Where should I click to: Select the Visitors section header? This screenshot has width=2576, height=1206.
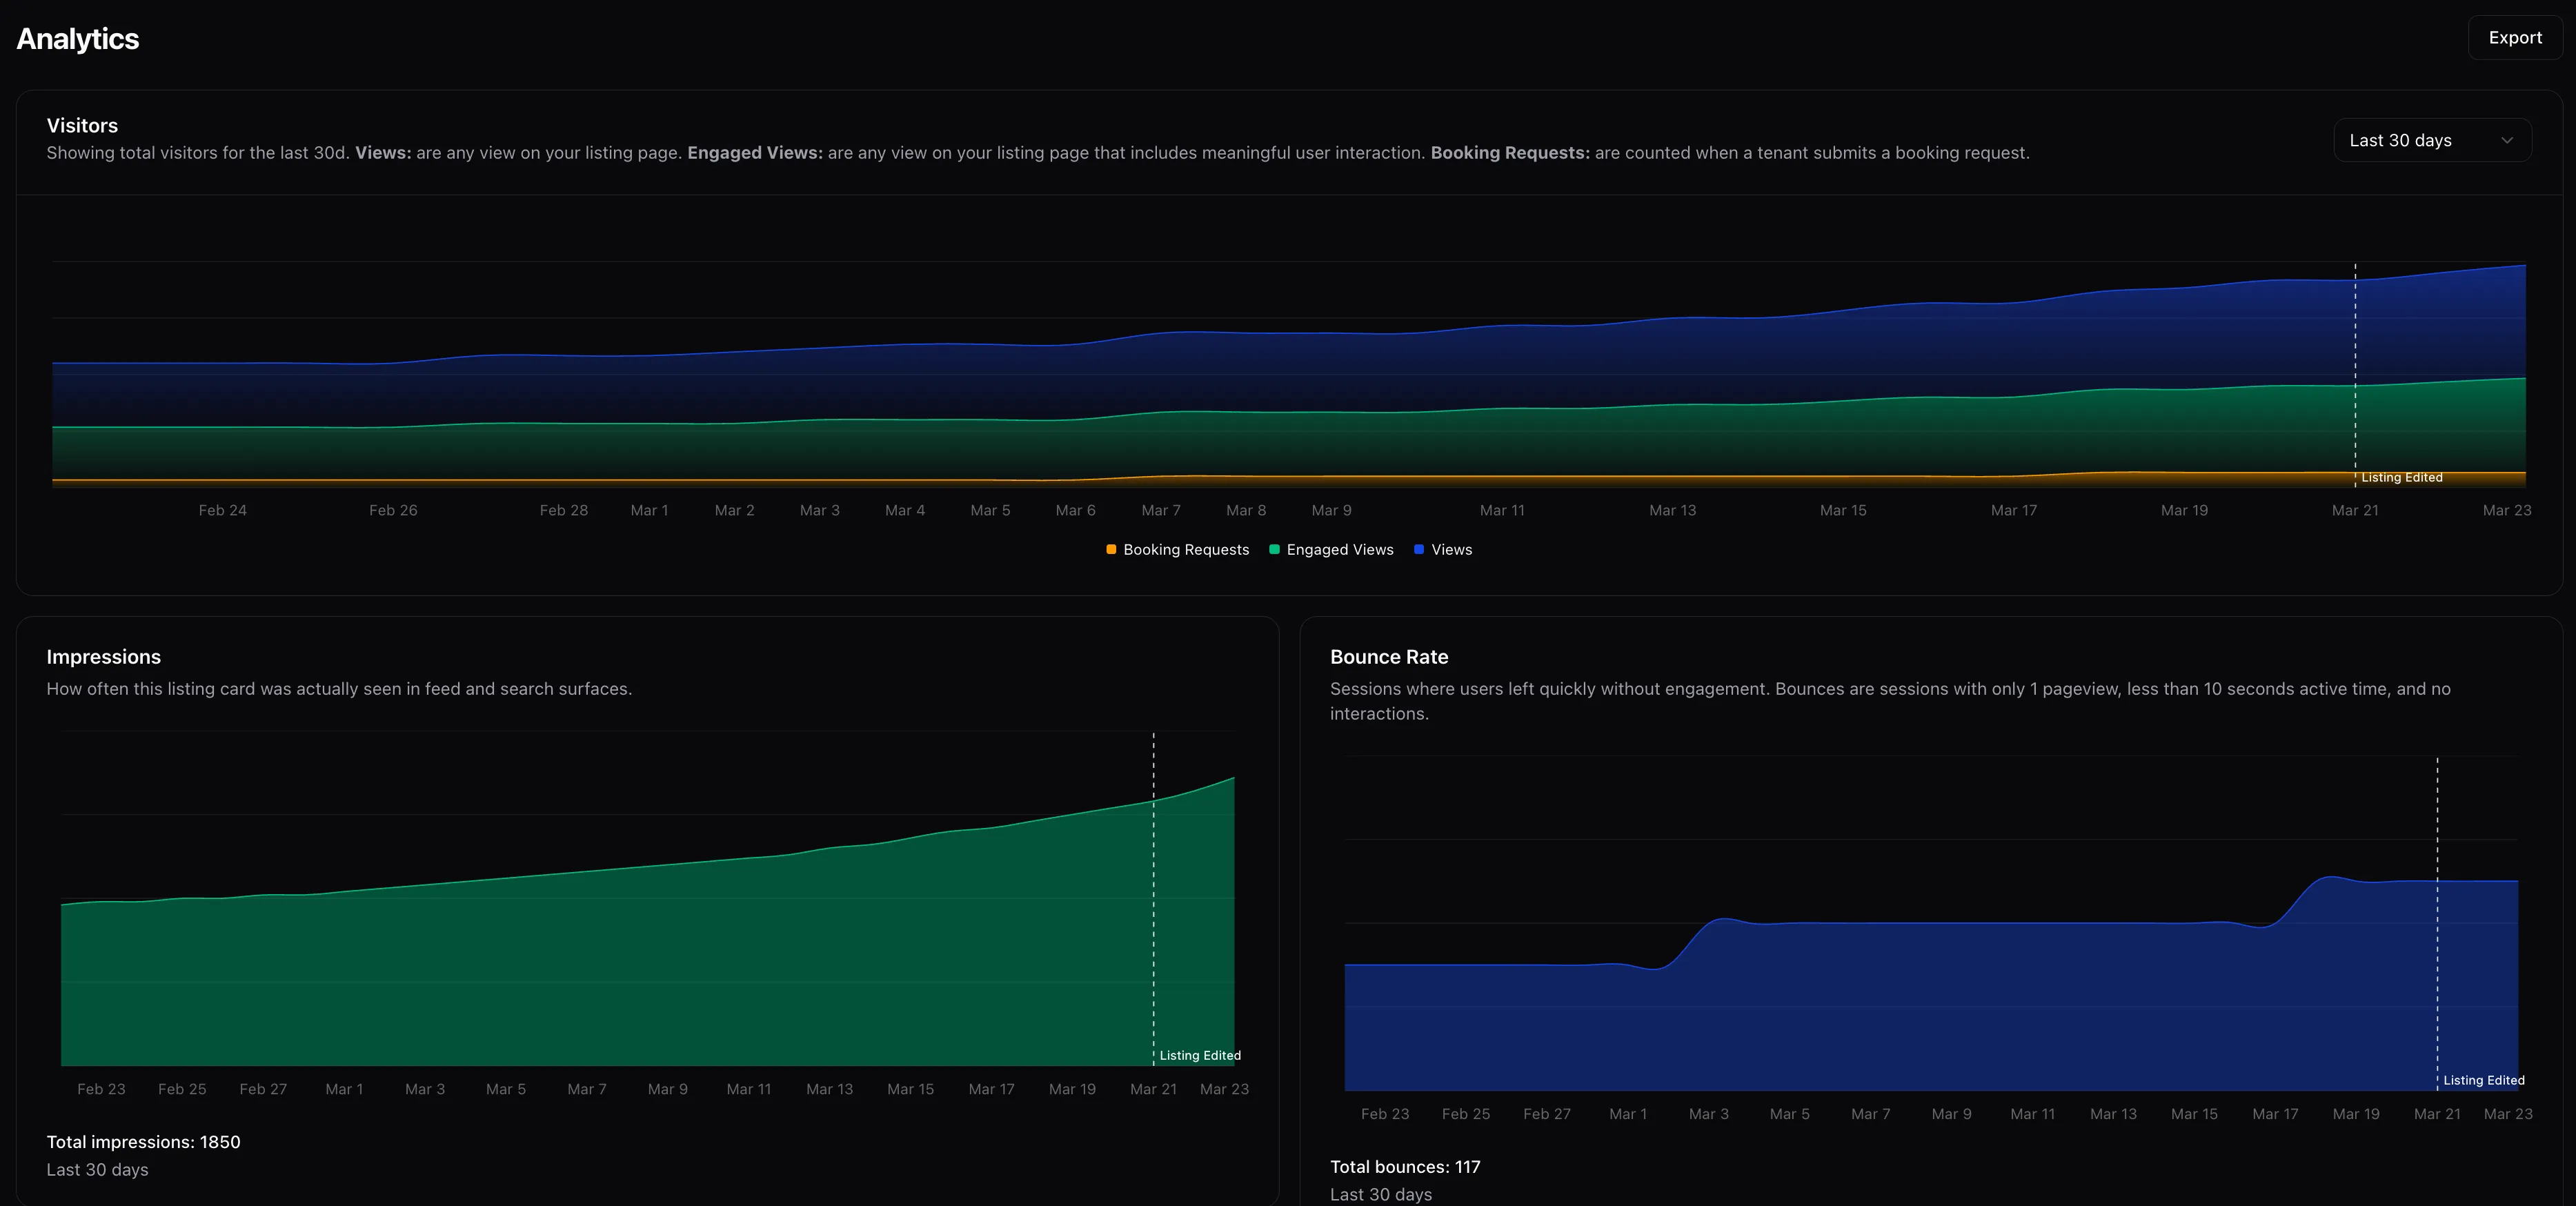coord(81,125)
